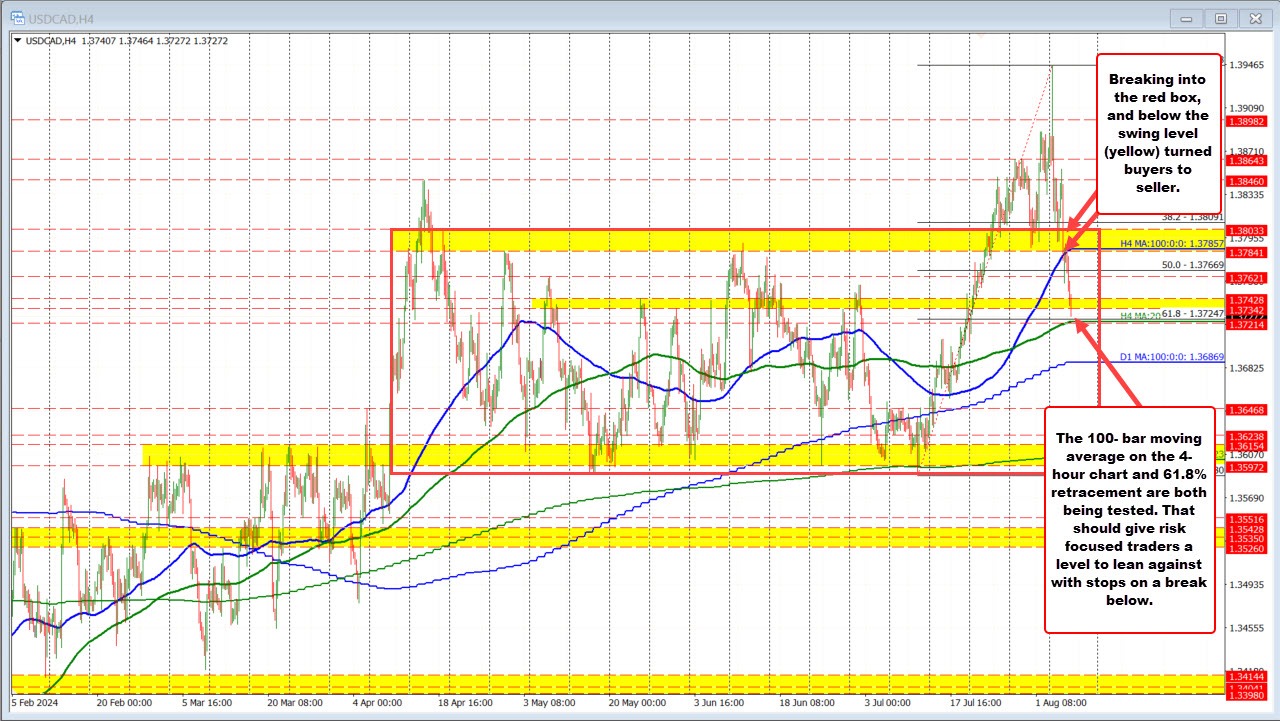Close the USDCAD,H4 chart window

click(x=1253, y=17)
